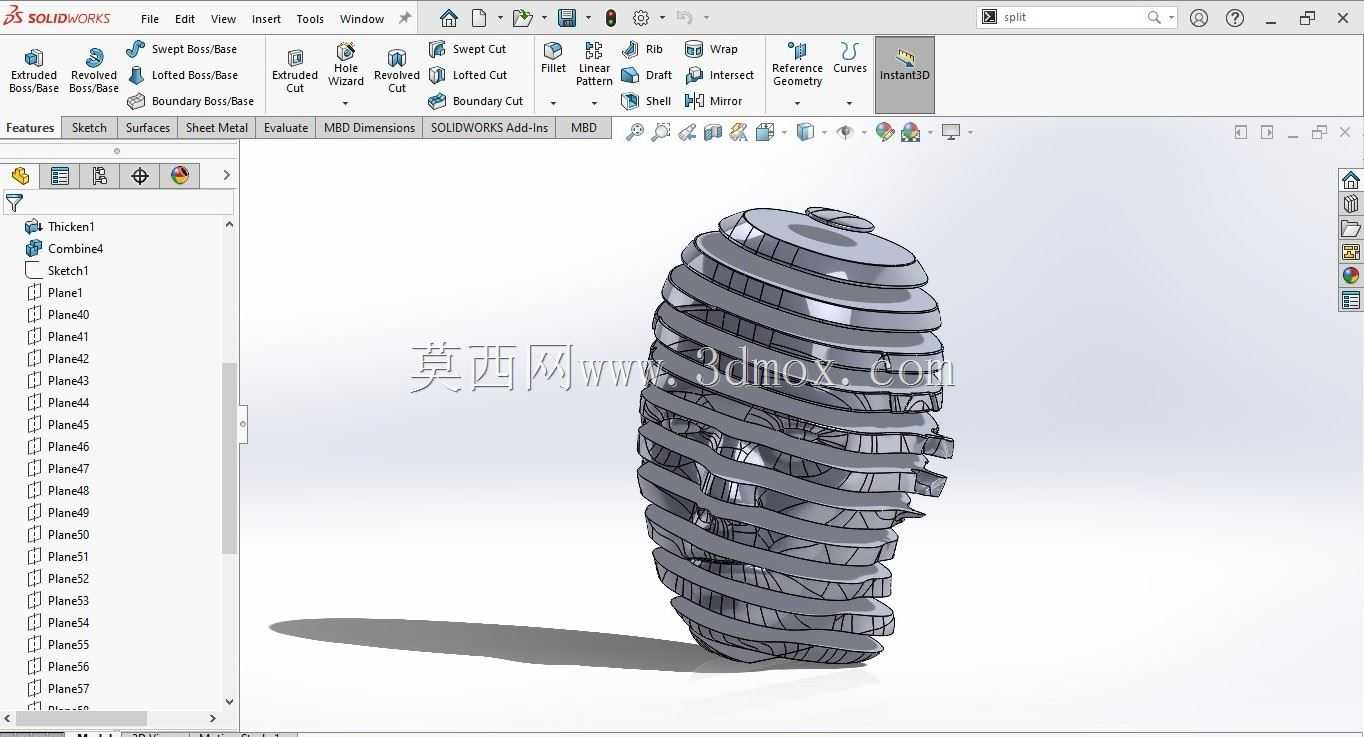Activate the Swept Cut feature

468,49
